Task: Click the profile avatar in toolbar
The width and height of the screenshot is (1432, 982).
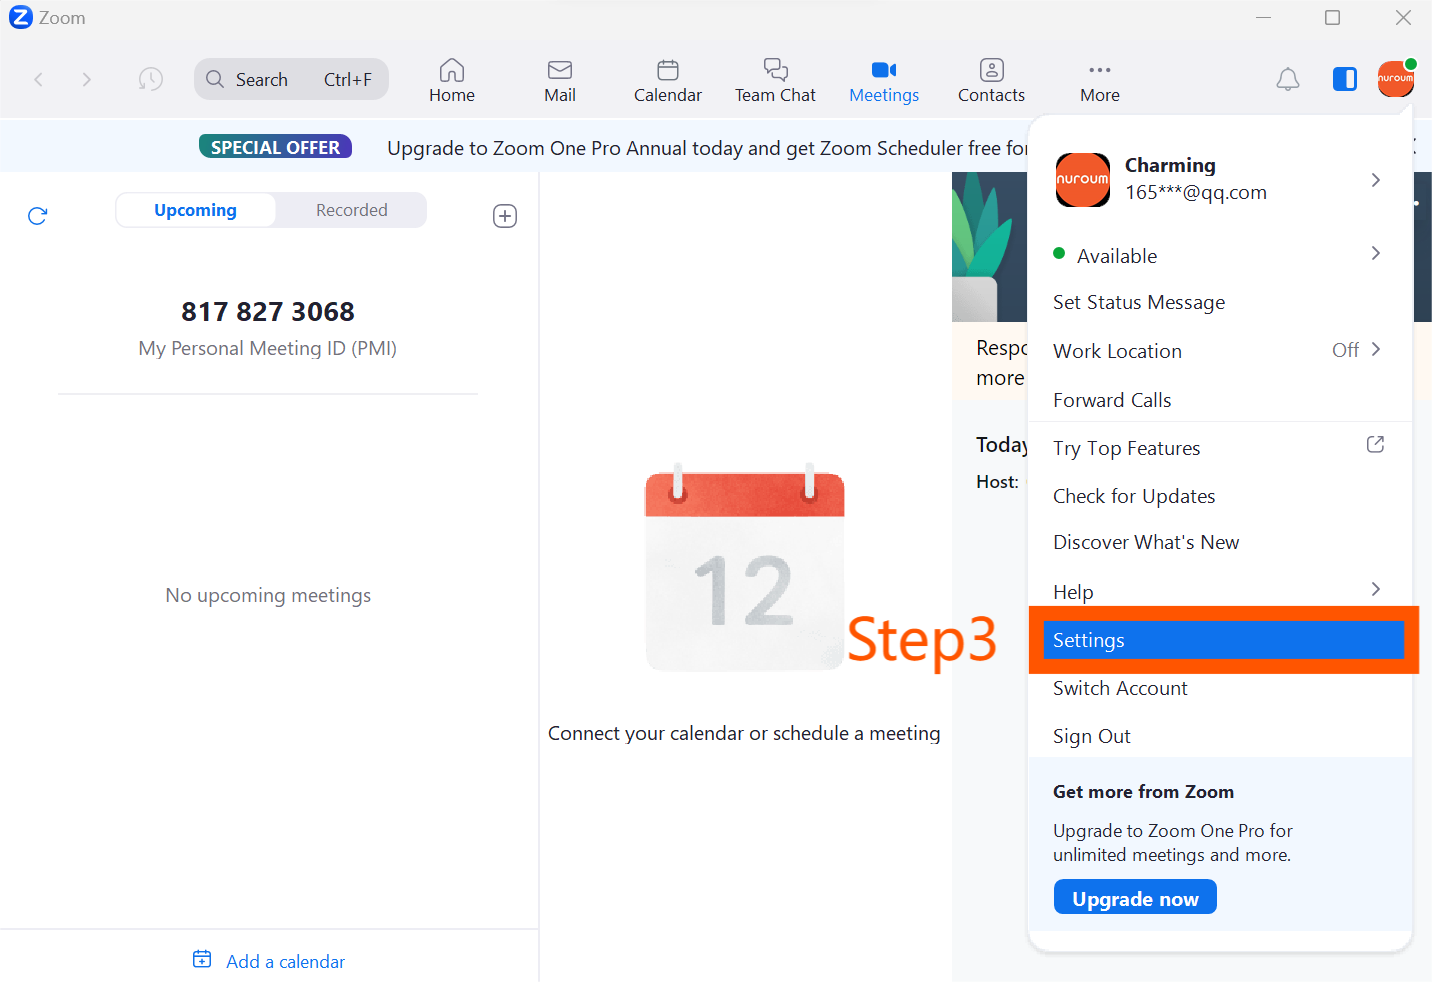Action: (1396, 79)
